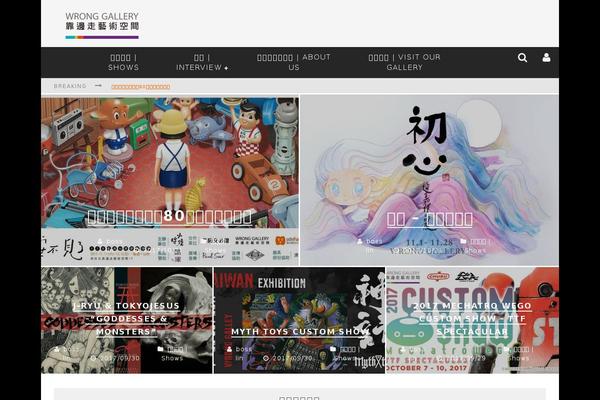Click clock date icon on Myth Toys post
The width and height of the screenshot is (600, 400).
pyautogui.click(x=266, y=358)
